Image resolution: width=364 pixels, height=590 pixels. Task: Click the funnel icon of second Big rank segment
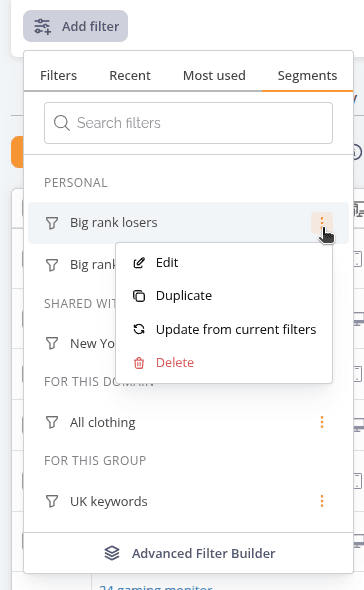click(52, 265)
